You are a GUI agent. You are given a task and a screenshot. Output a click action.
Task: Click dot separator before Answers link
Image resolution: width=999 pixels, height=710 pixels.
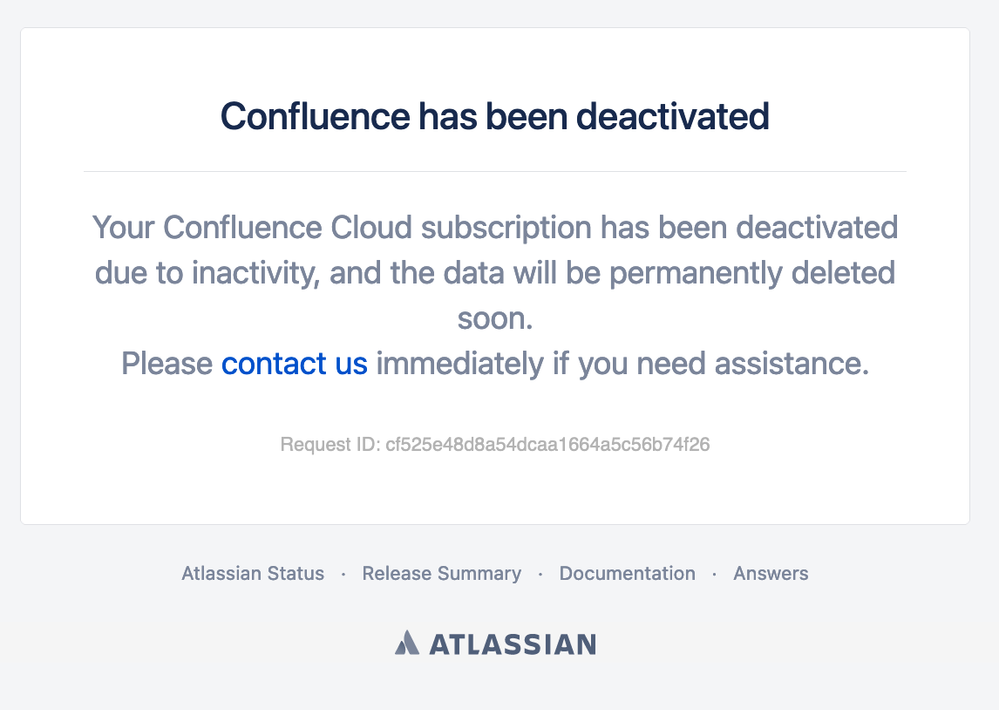coord(714,574)
